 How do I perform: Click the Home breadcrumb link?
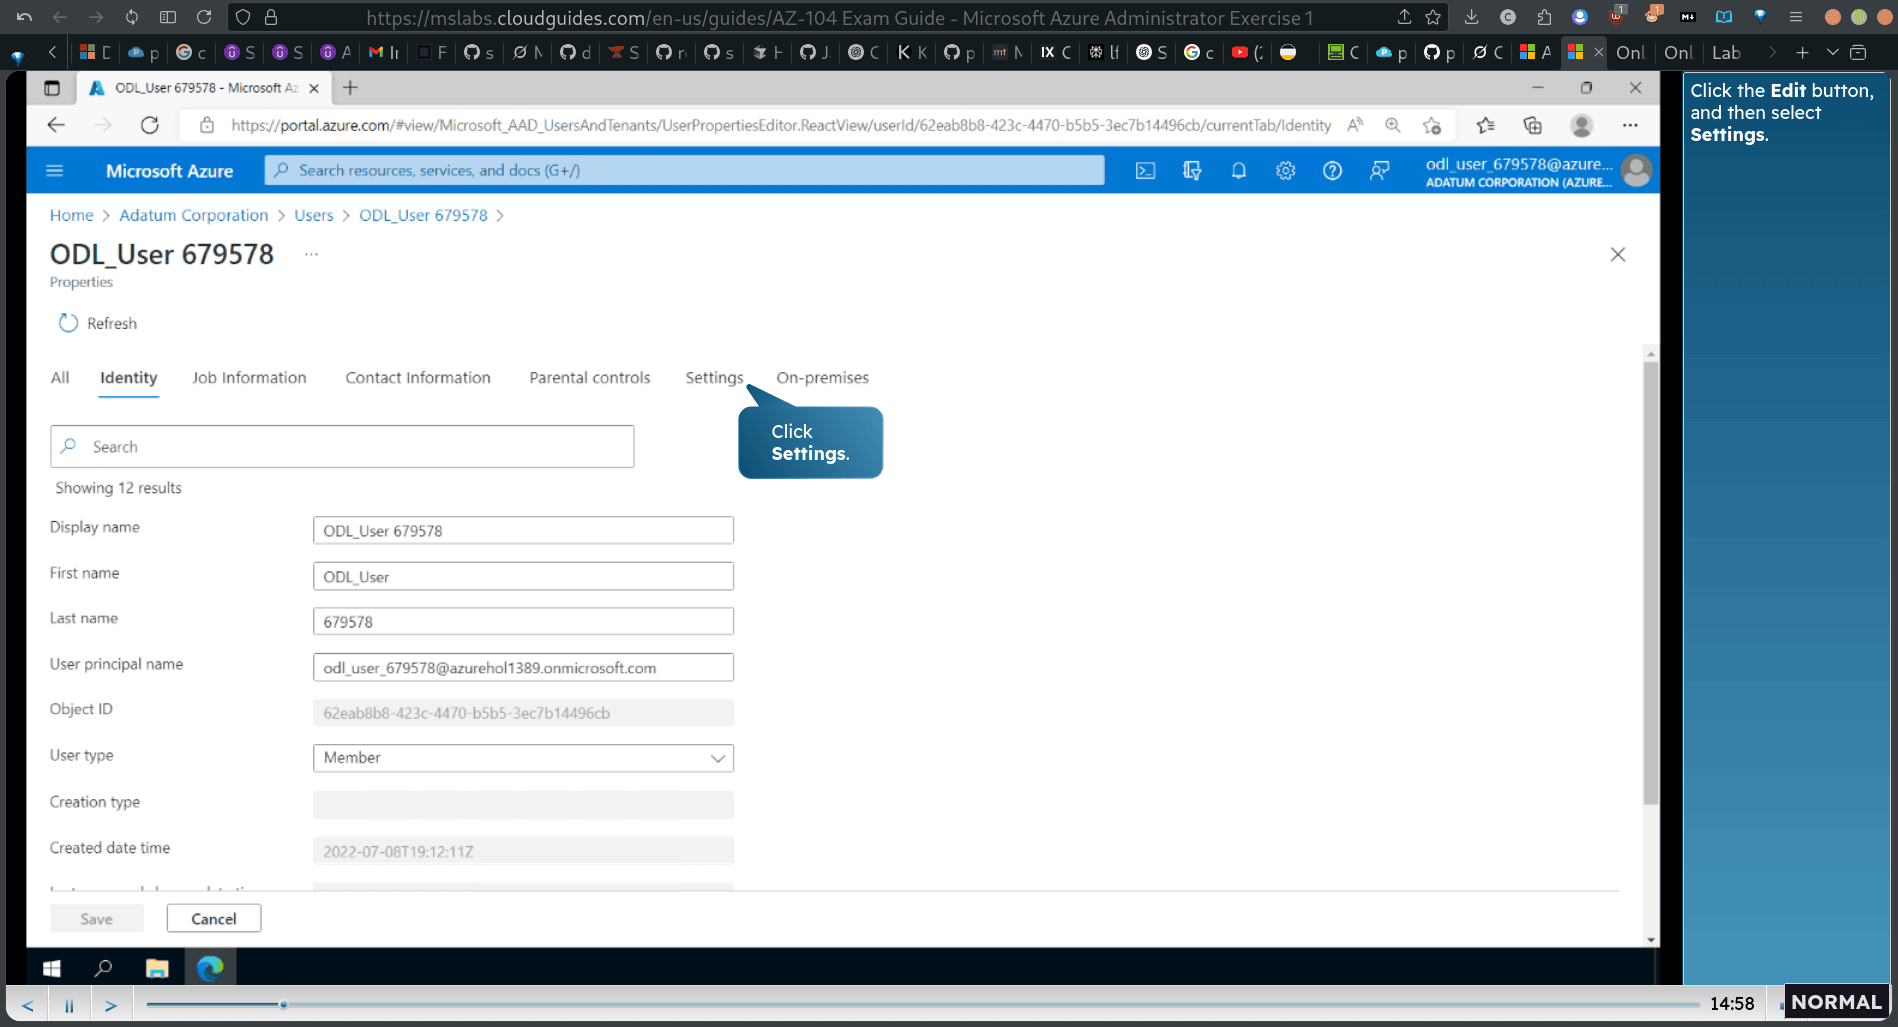(71, 216)
